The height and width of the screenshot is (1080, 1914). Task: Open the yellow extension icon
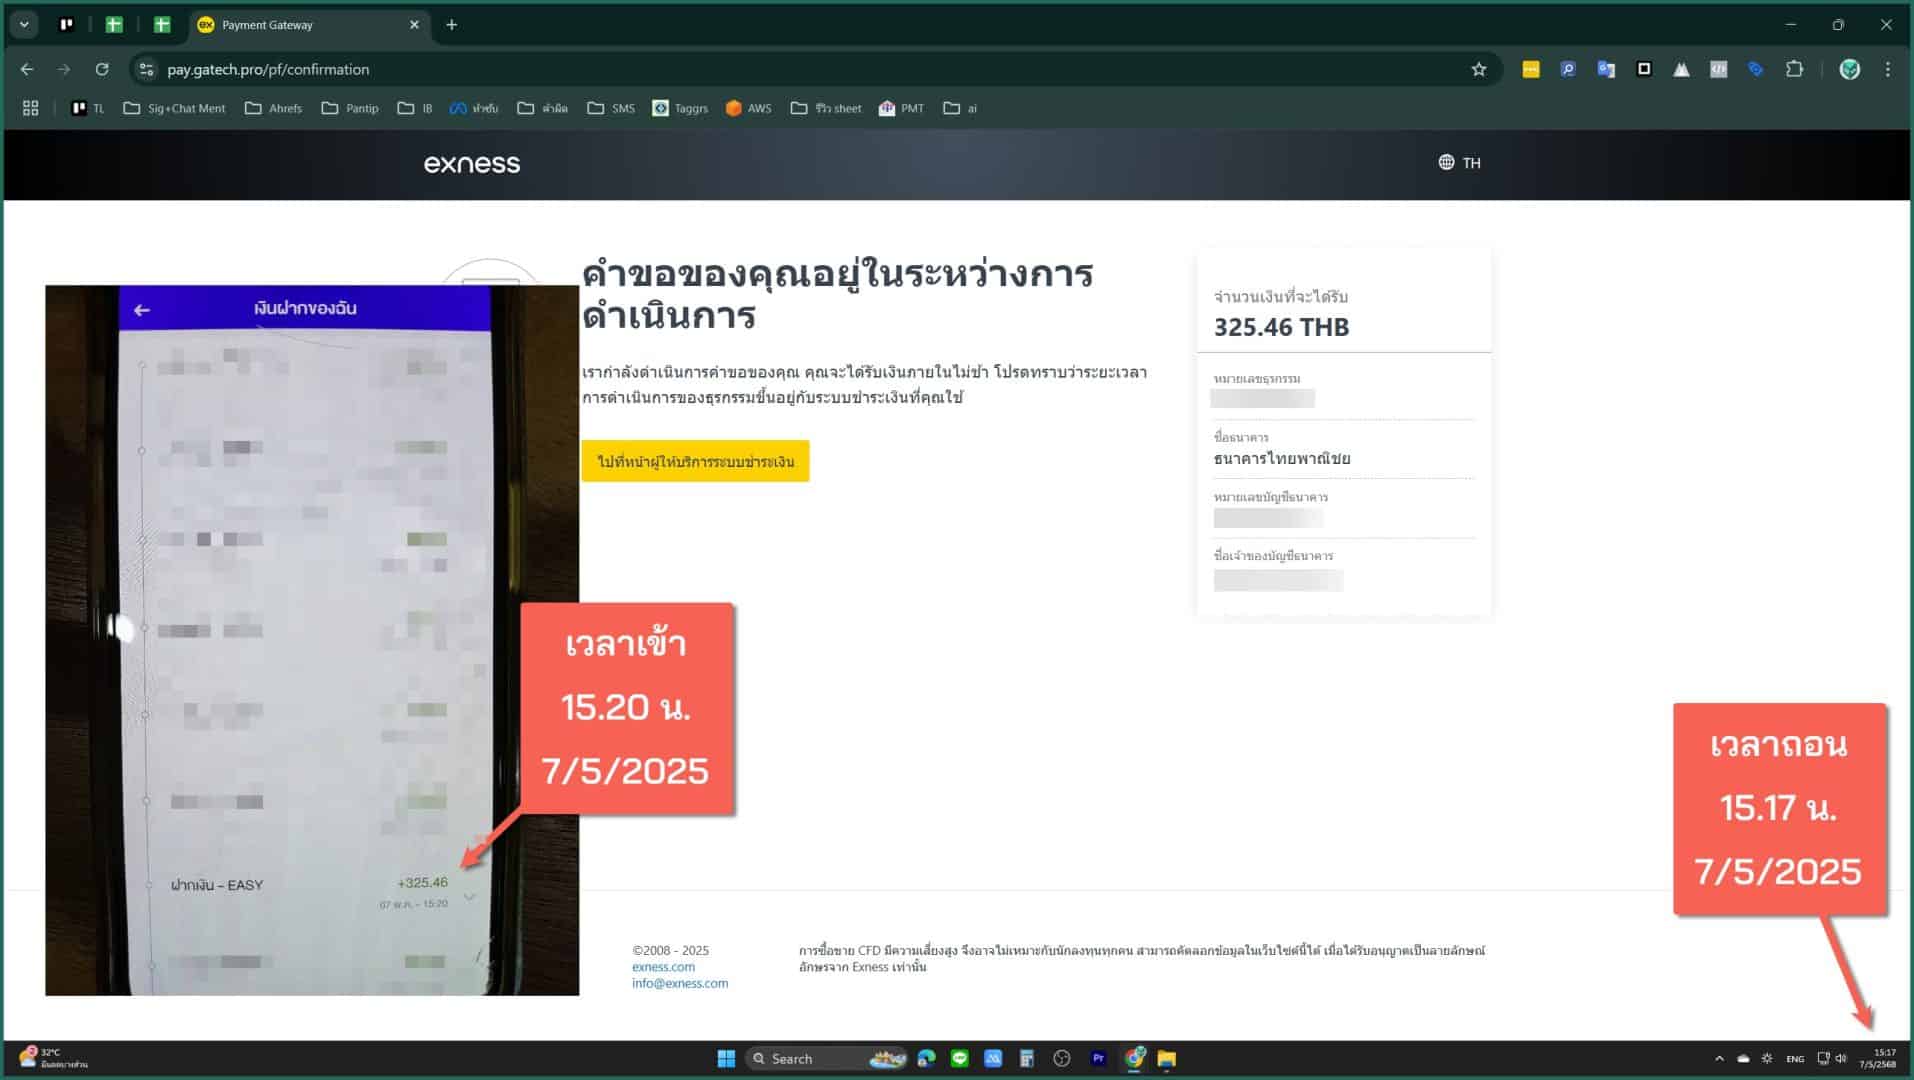[1530, 69]
